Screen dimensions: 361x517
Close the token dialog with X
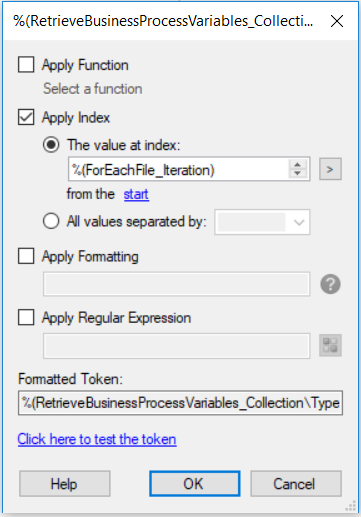337,21
